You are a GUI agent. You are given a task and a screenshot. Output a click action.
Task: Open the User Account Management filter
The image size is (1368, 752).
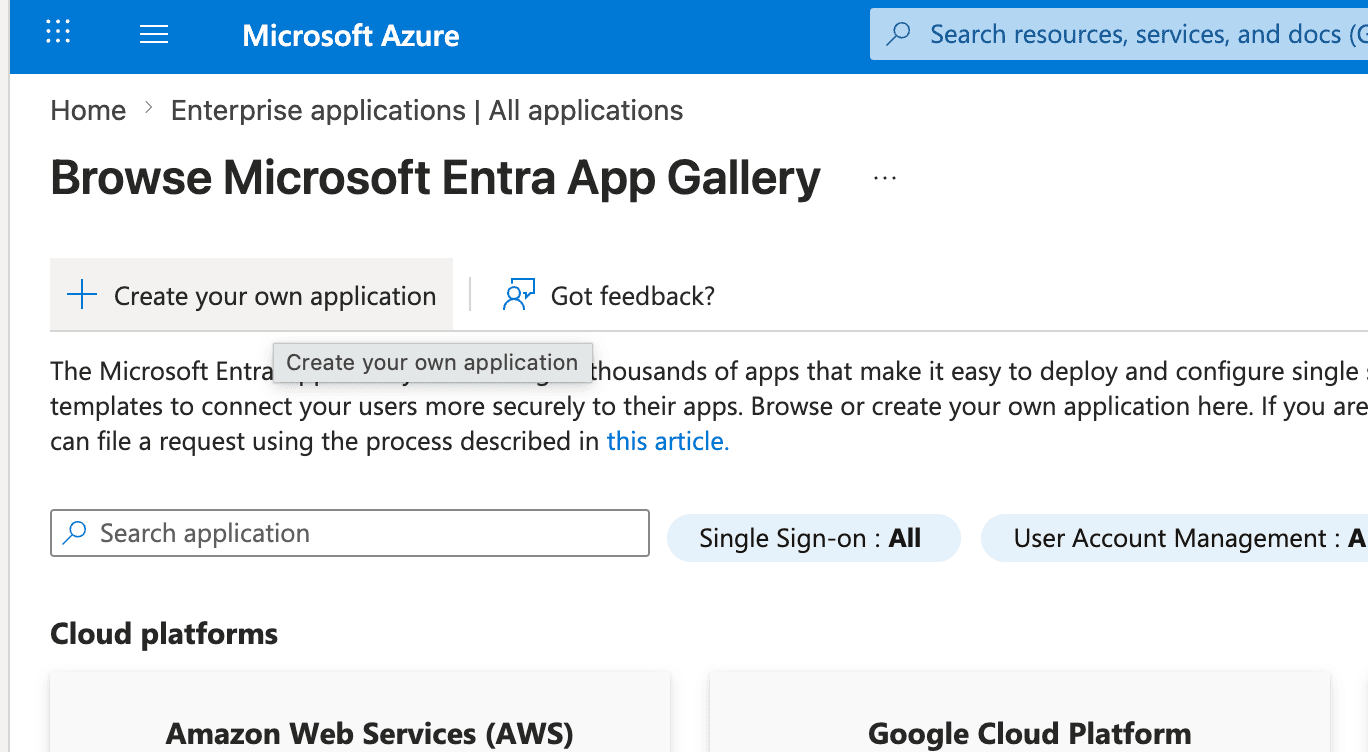click(1175, 538)
